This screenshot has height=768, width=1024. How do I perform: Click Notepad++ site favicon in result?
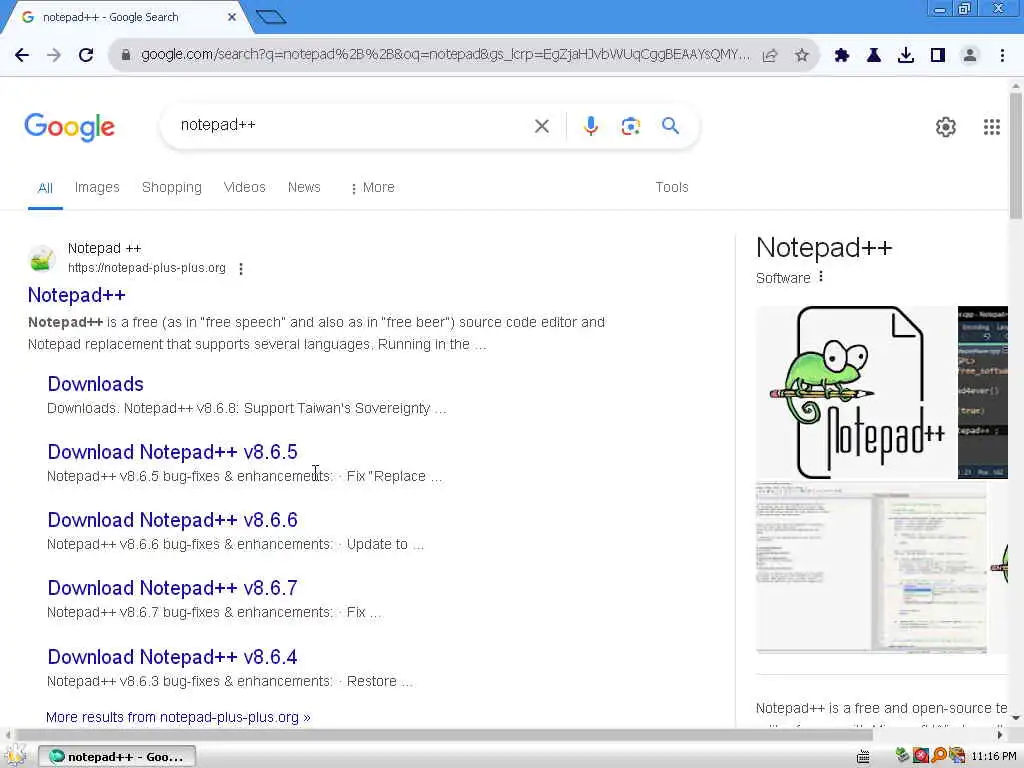coord(42,258)
